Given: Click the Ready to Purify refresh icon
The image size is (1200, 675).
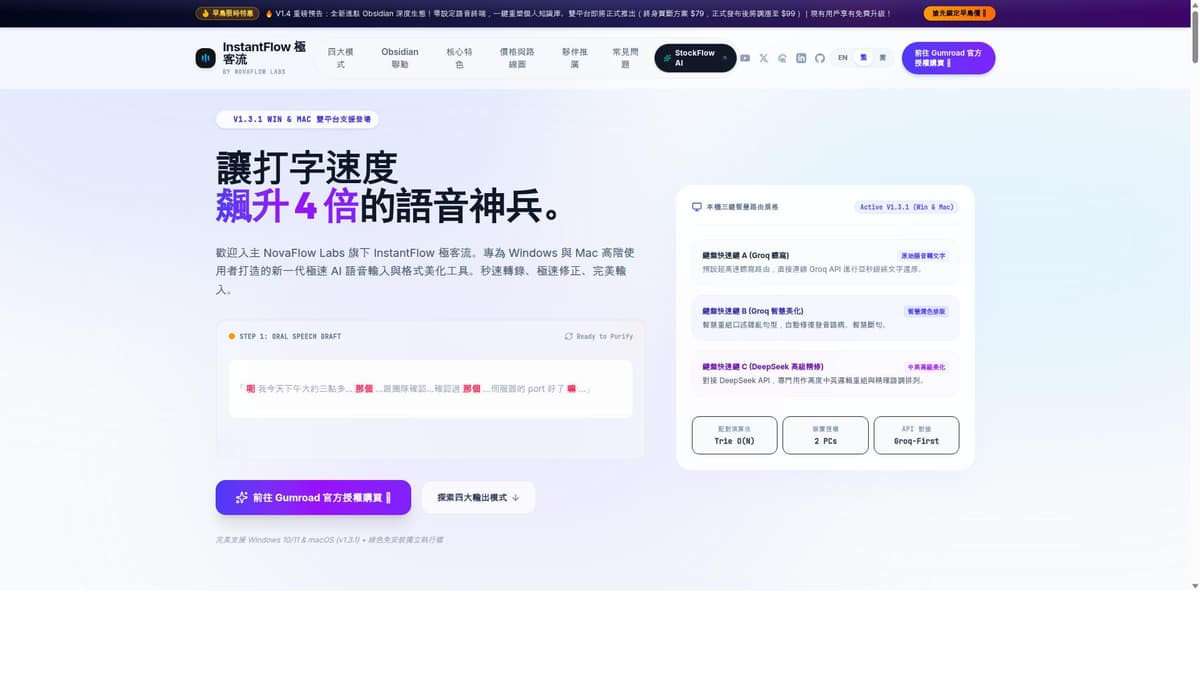Looking at the screenshot, I should coord(569,336).
